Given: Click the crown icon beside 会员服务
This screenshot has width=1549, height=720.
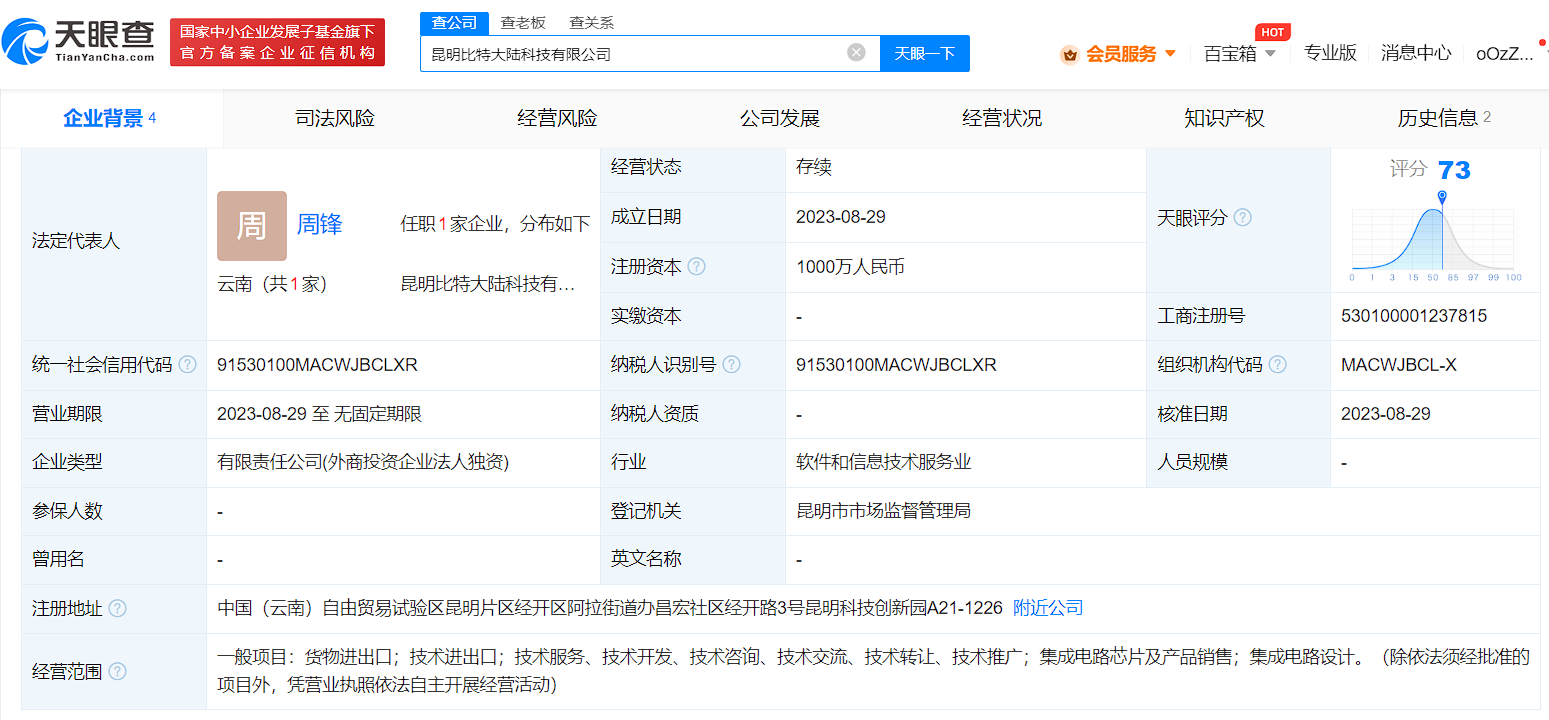Looking at the screenshot, I should point(1070,54).
